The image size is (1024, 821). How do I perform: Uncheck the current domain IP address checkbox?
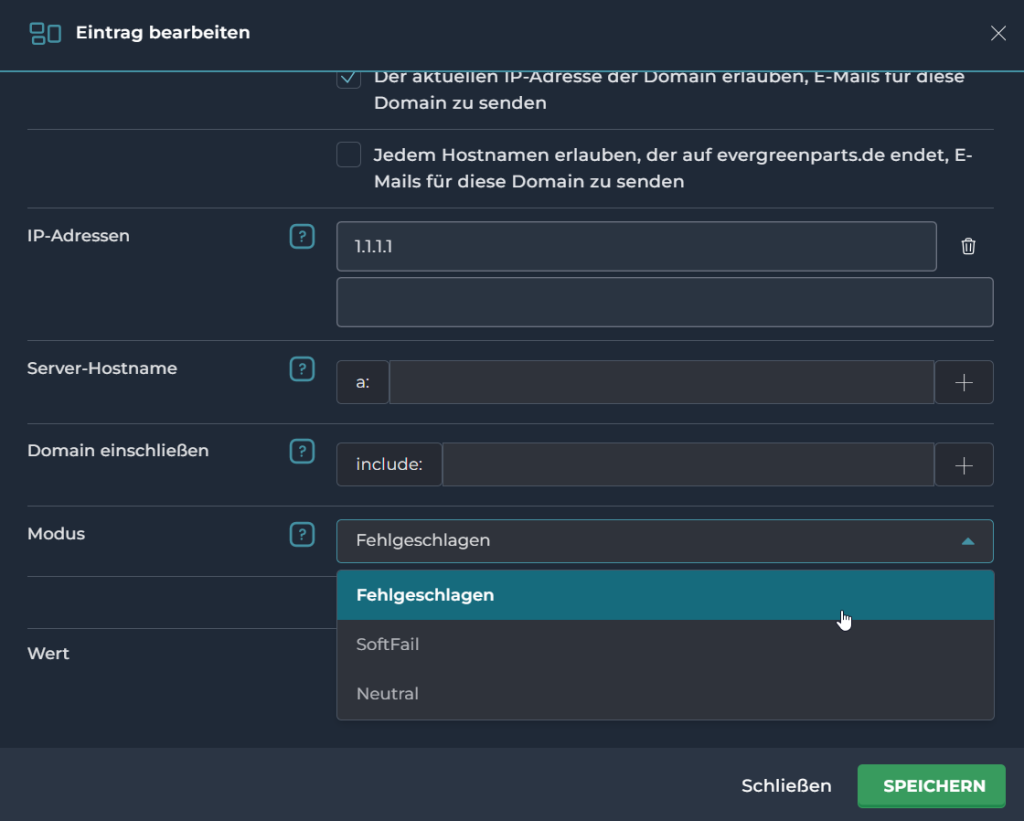348,78
